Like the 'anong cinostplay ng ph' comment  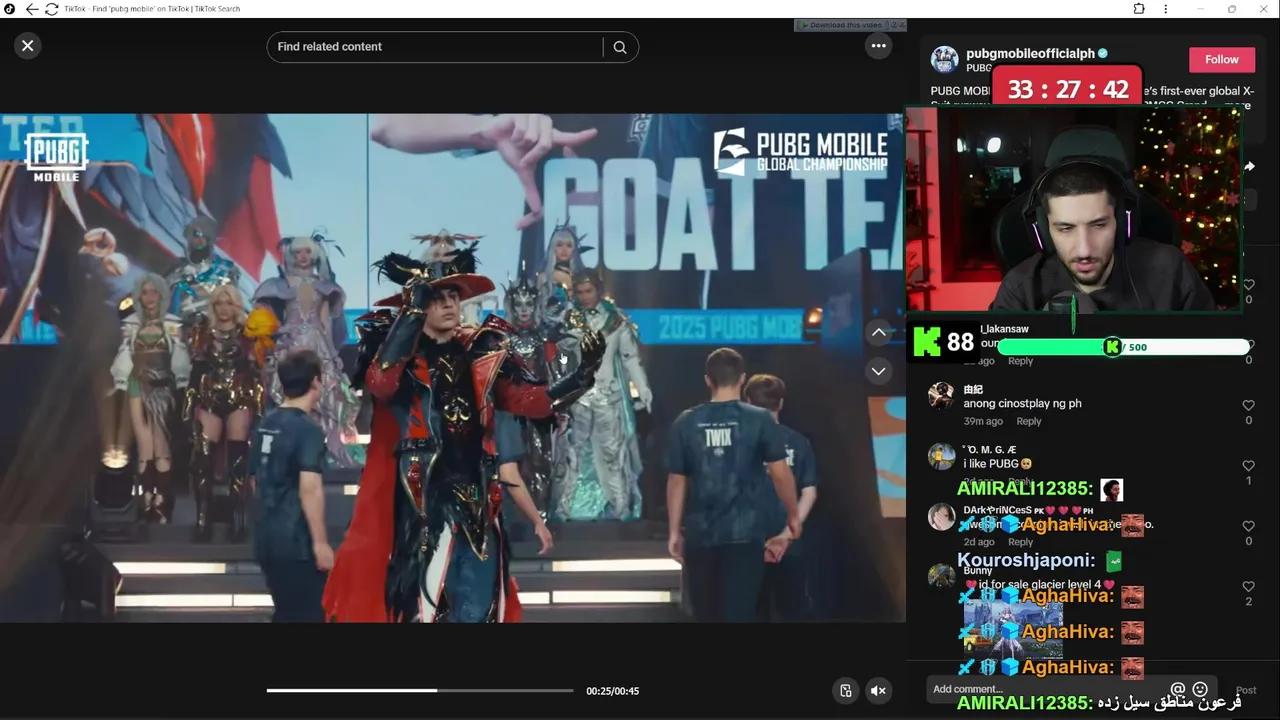click(x=1248, y=405)
